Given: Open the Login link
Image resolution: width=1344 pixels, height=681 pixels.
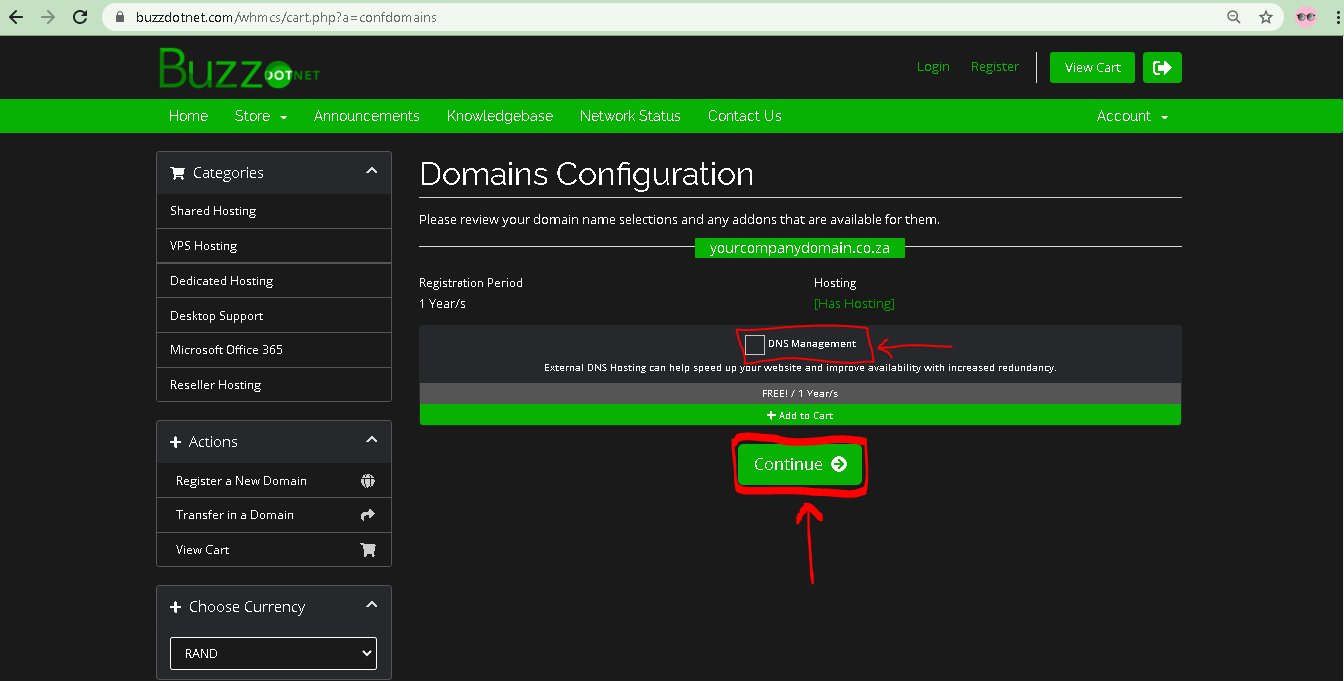Looking at the screenshot, I should [933, 67].
